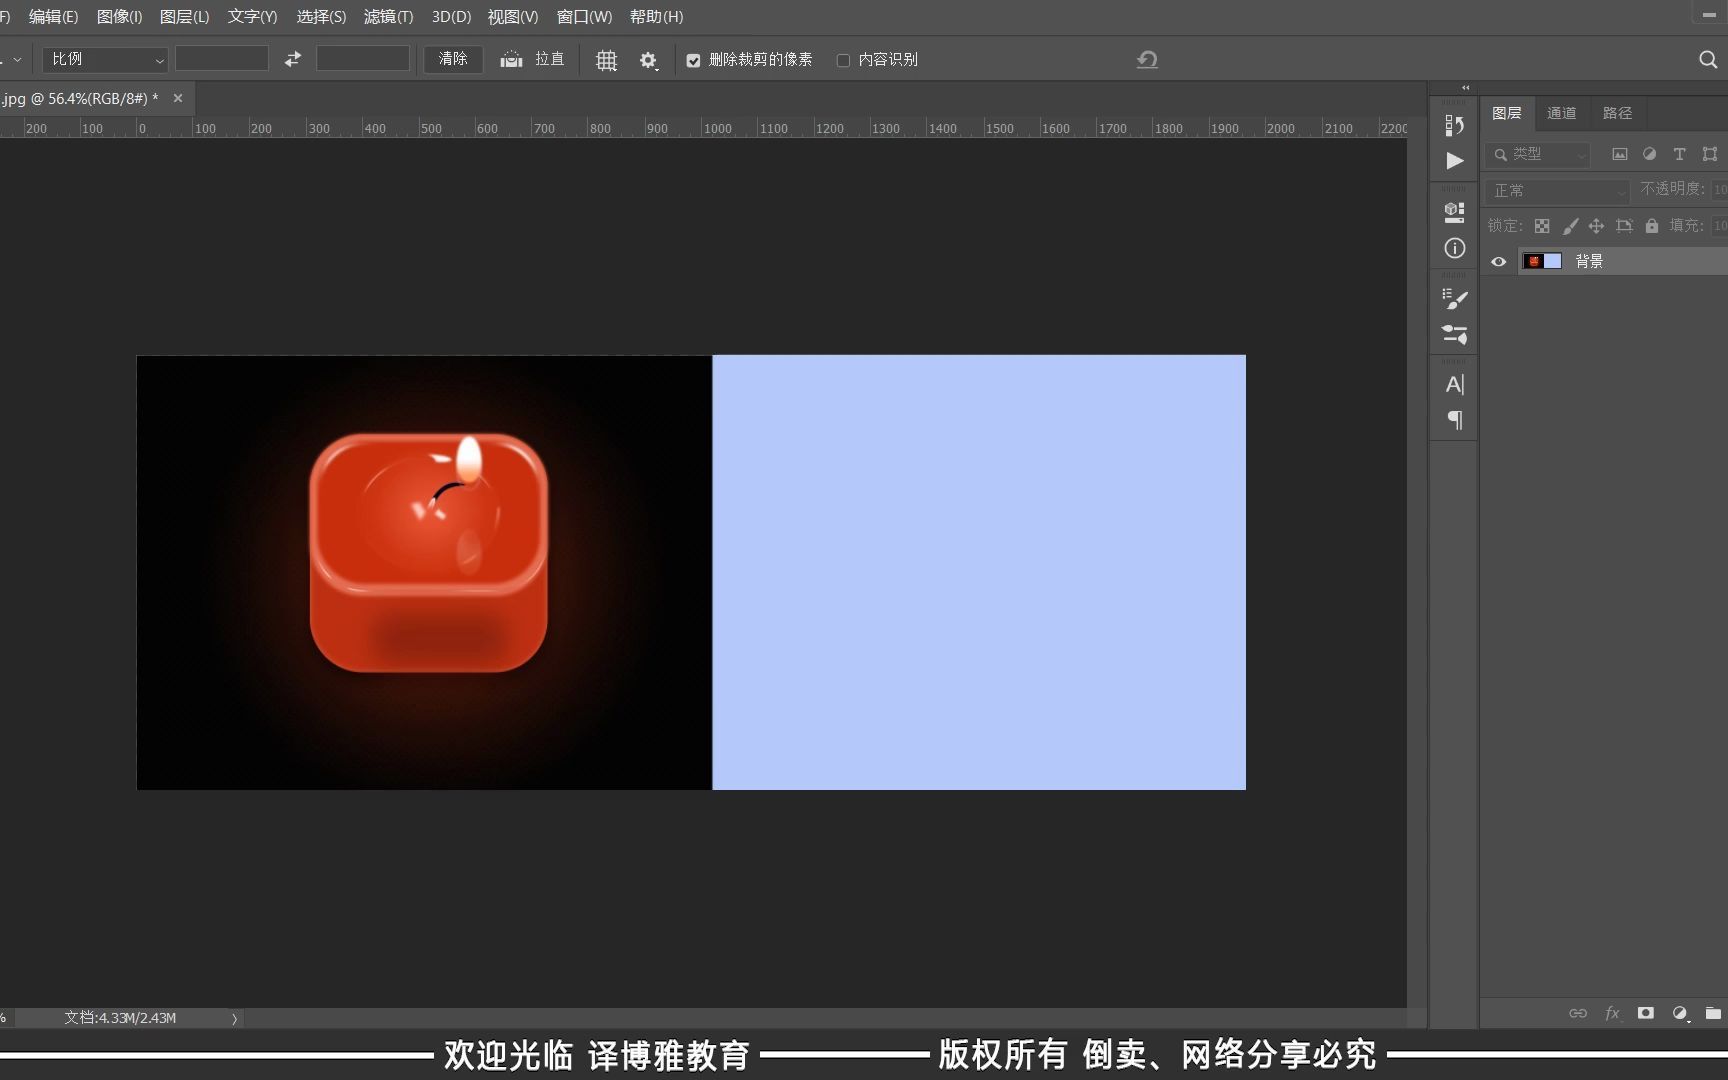The height and width of the screenshot is (1080, 1728).
Task: Click the 文档:4.33M/2.43M status text
Action: coord(120,1018)
